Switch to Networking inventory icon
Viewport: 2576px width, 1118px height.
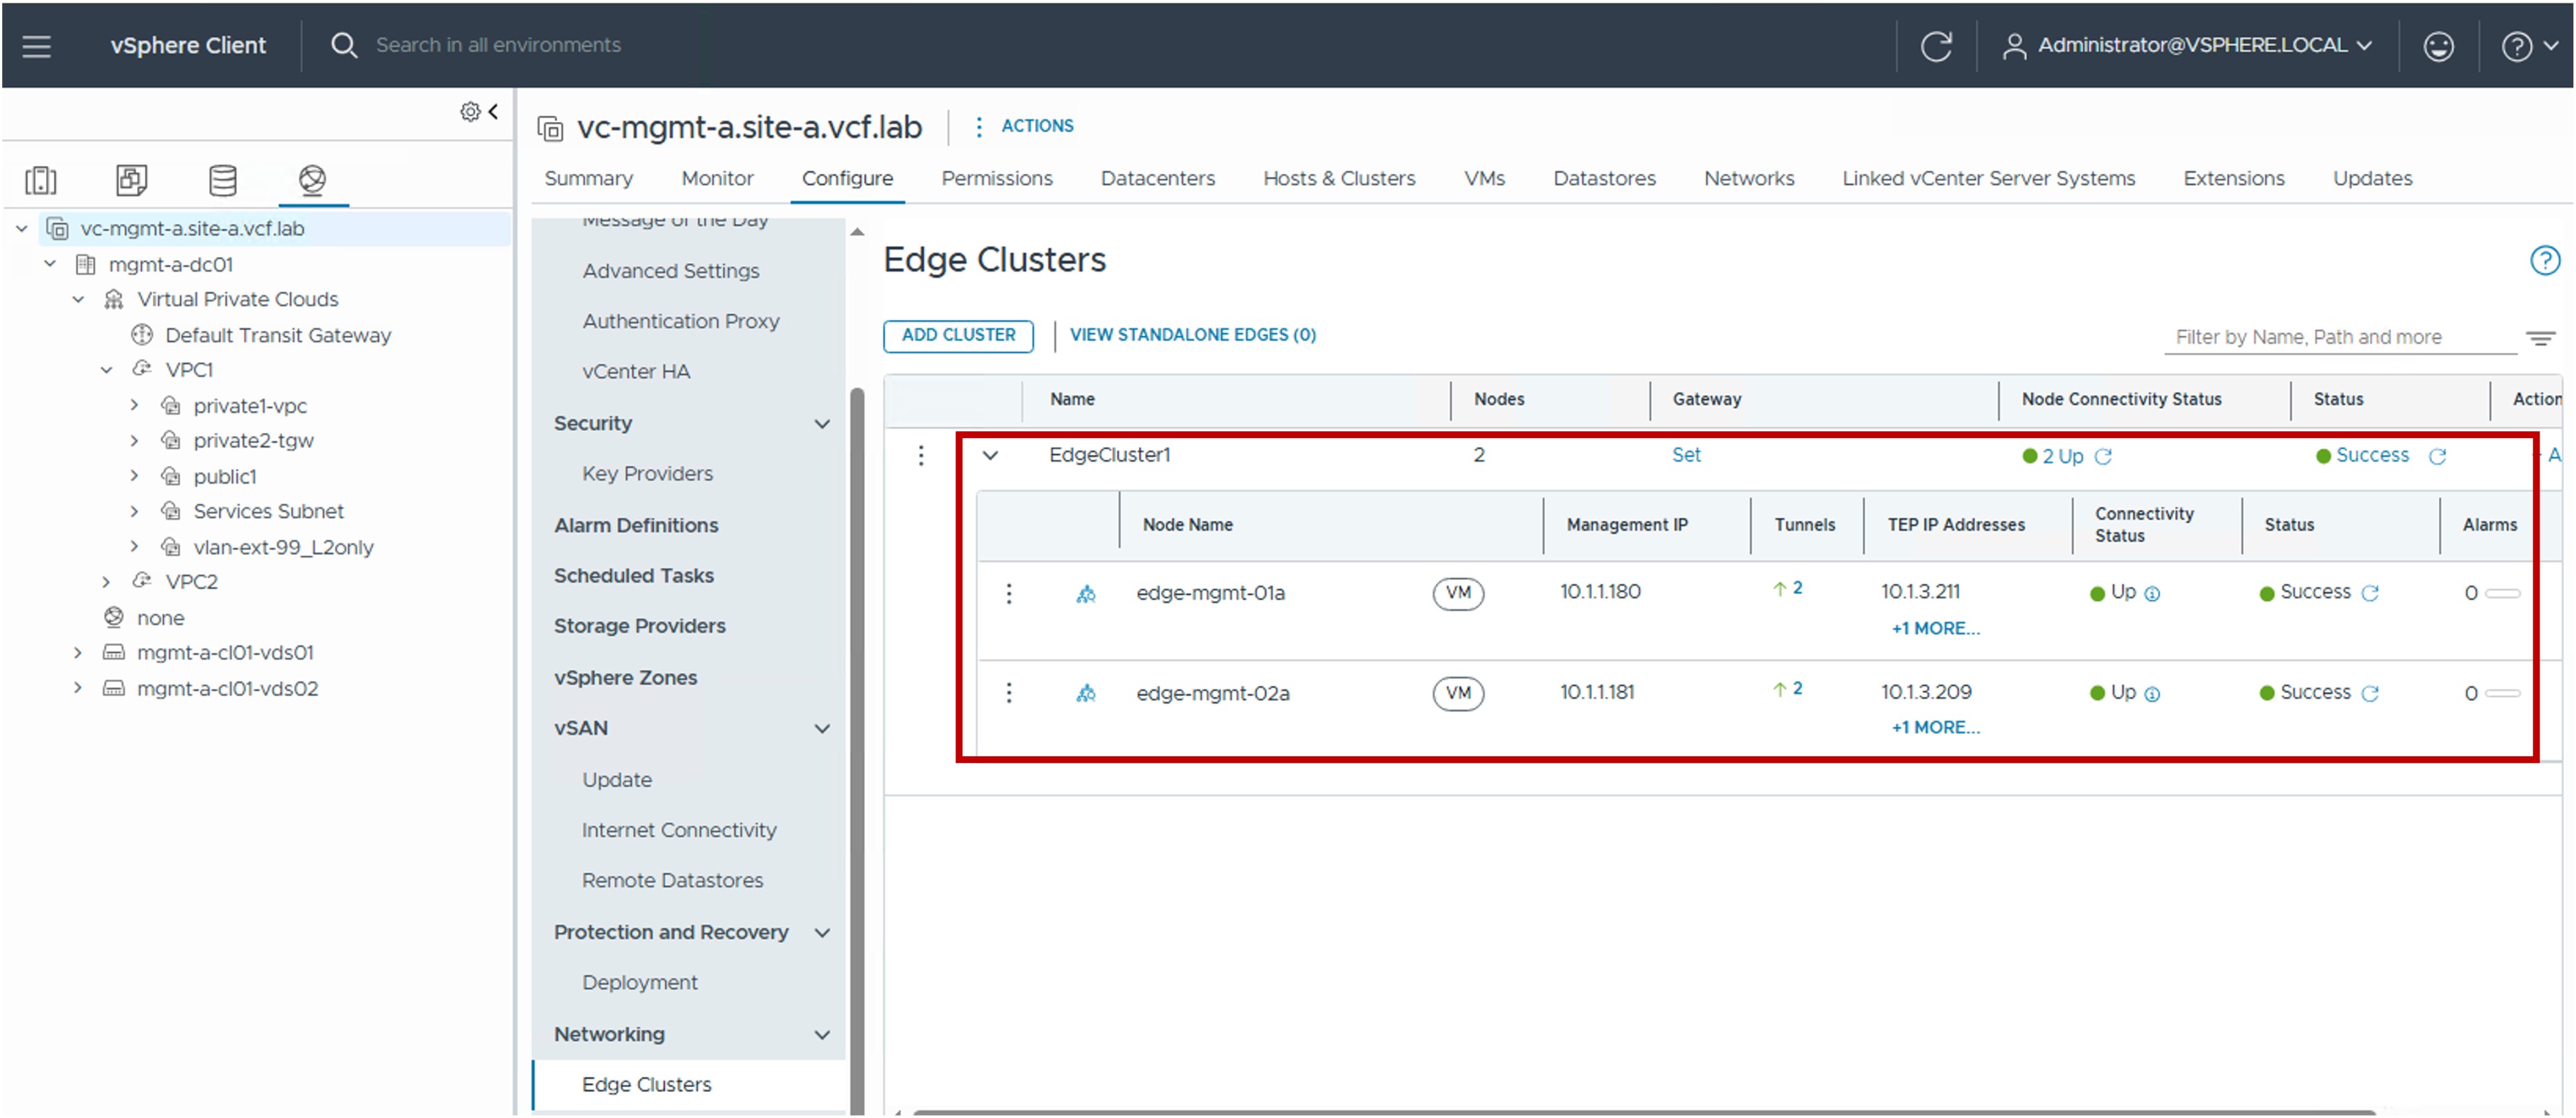pos(312,180)
